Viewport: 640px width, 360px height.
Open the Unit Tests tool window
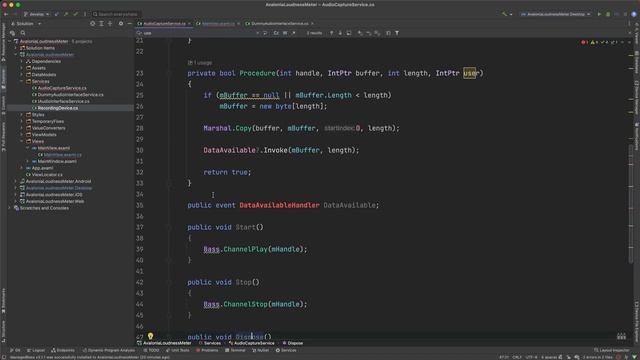point(178,350)
